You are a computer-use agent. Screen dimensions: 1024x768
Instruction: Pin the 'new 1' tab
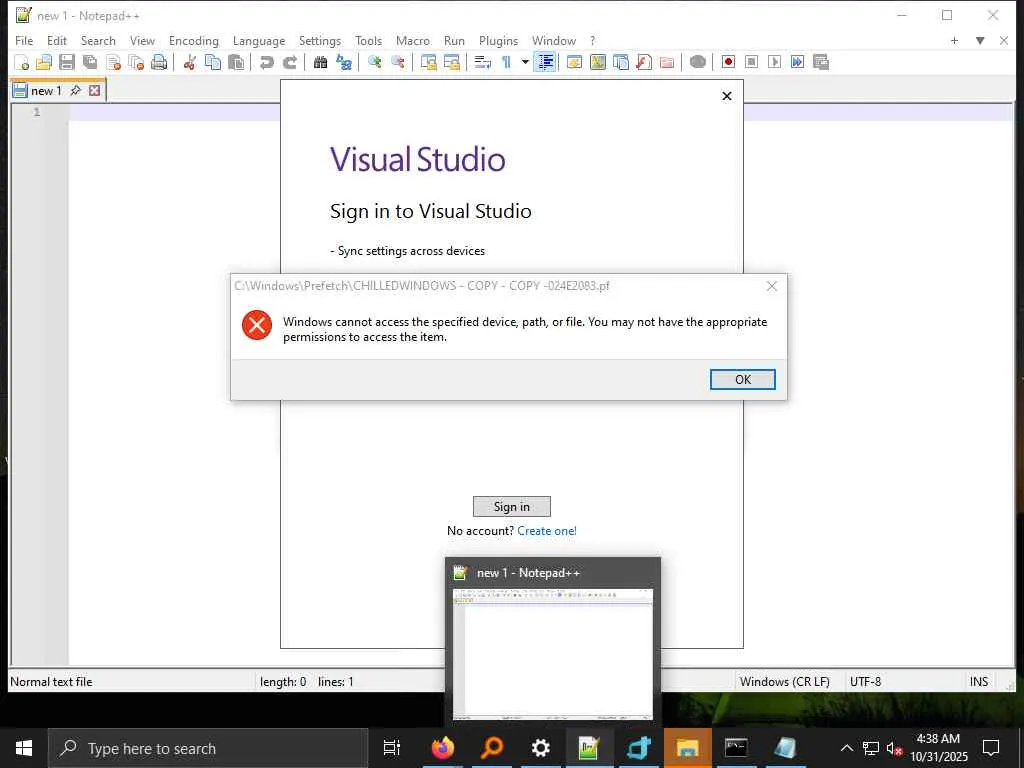point(76,90)
